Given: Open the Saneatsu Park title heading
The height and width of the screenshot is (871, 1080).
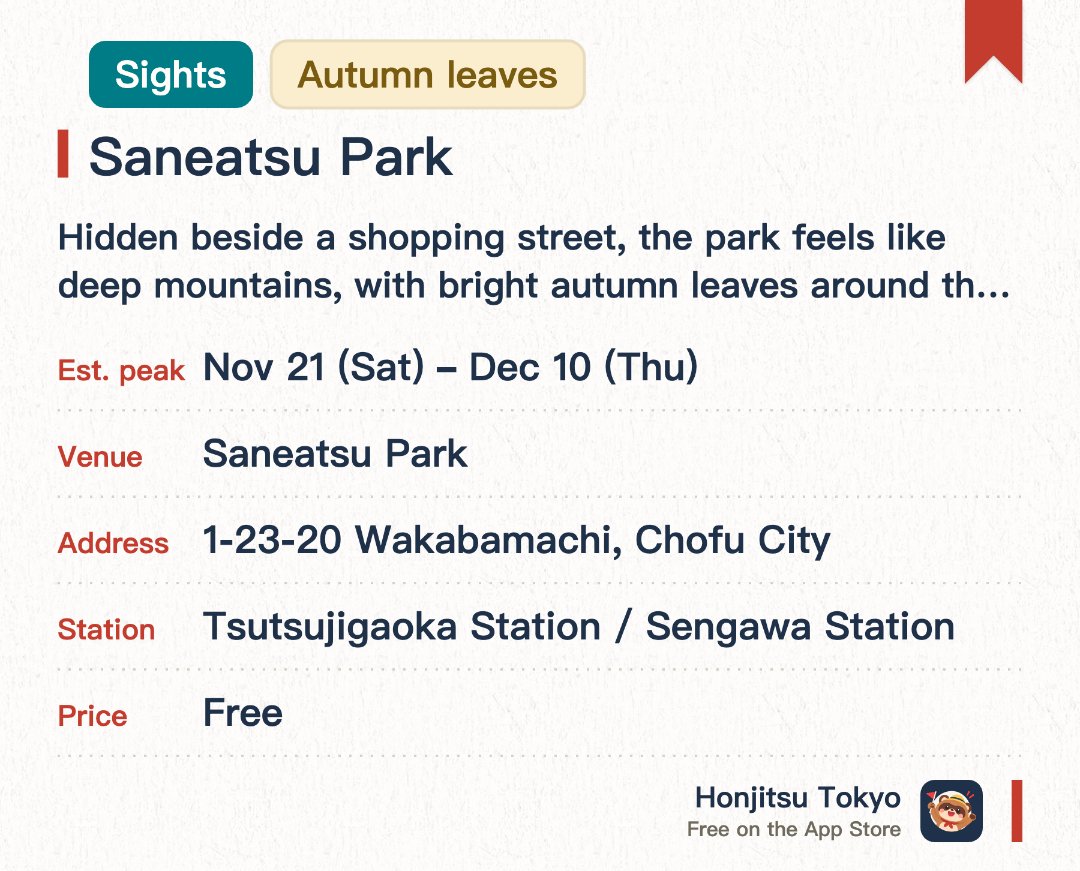Looking at the screenshot, I should click(271, 157).
